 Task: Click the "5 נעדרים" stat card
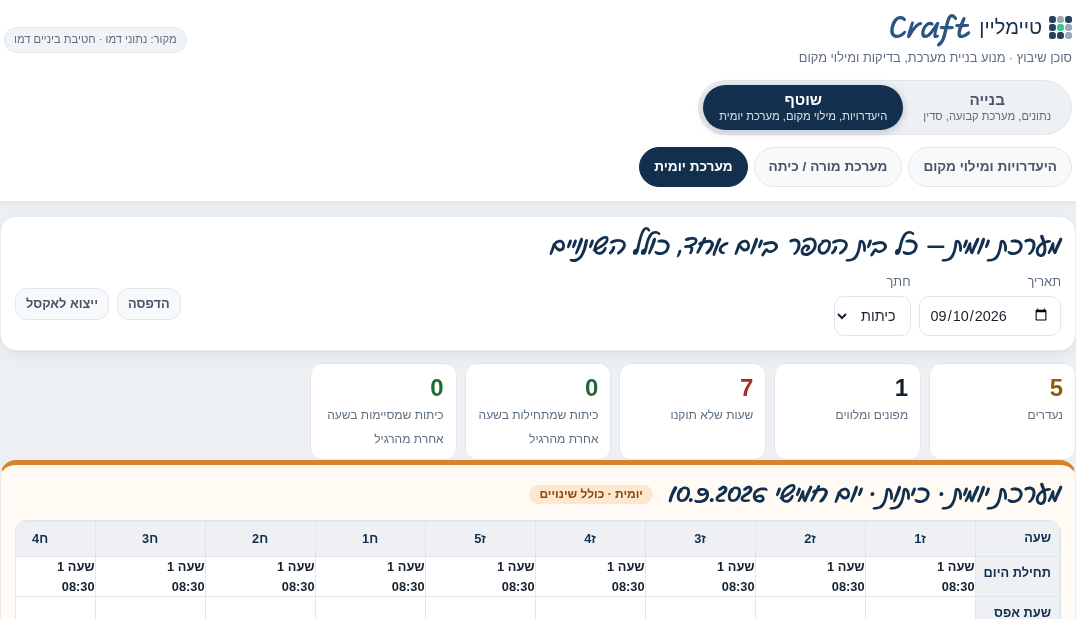1003,411
